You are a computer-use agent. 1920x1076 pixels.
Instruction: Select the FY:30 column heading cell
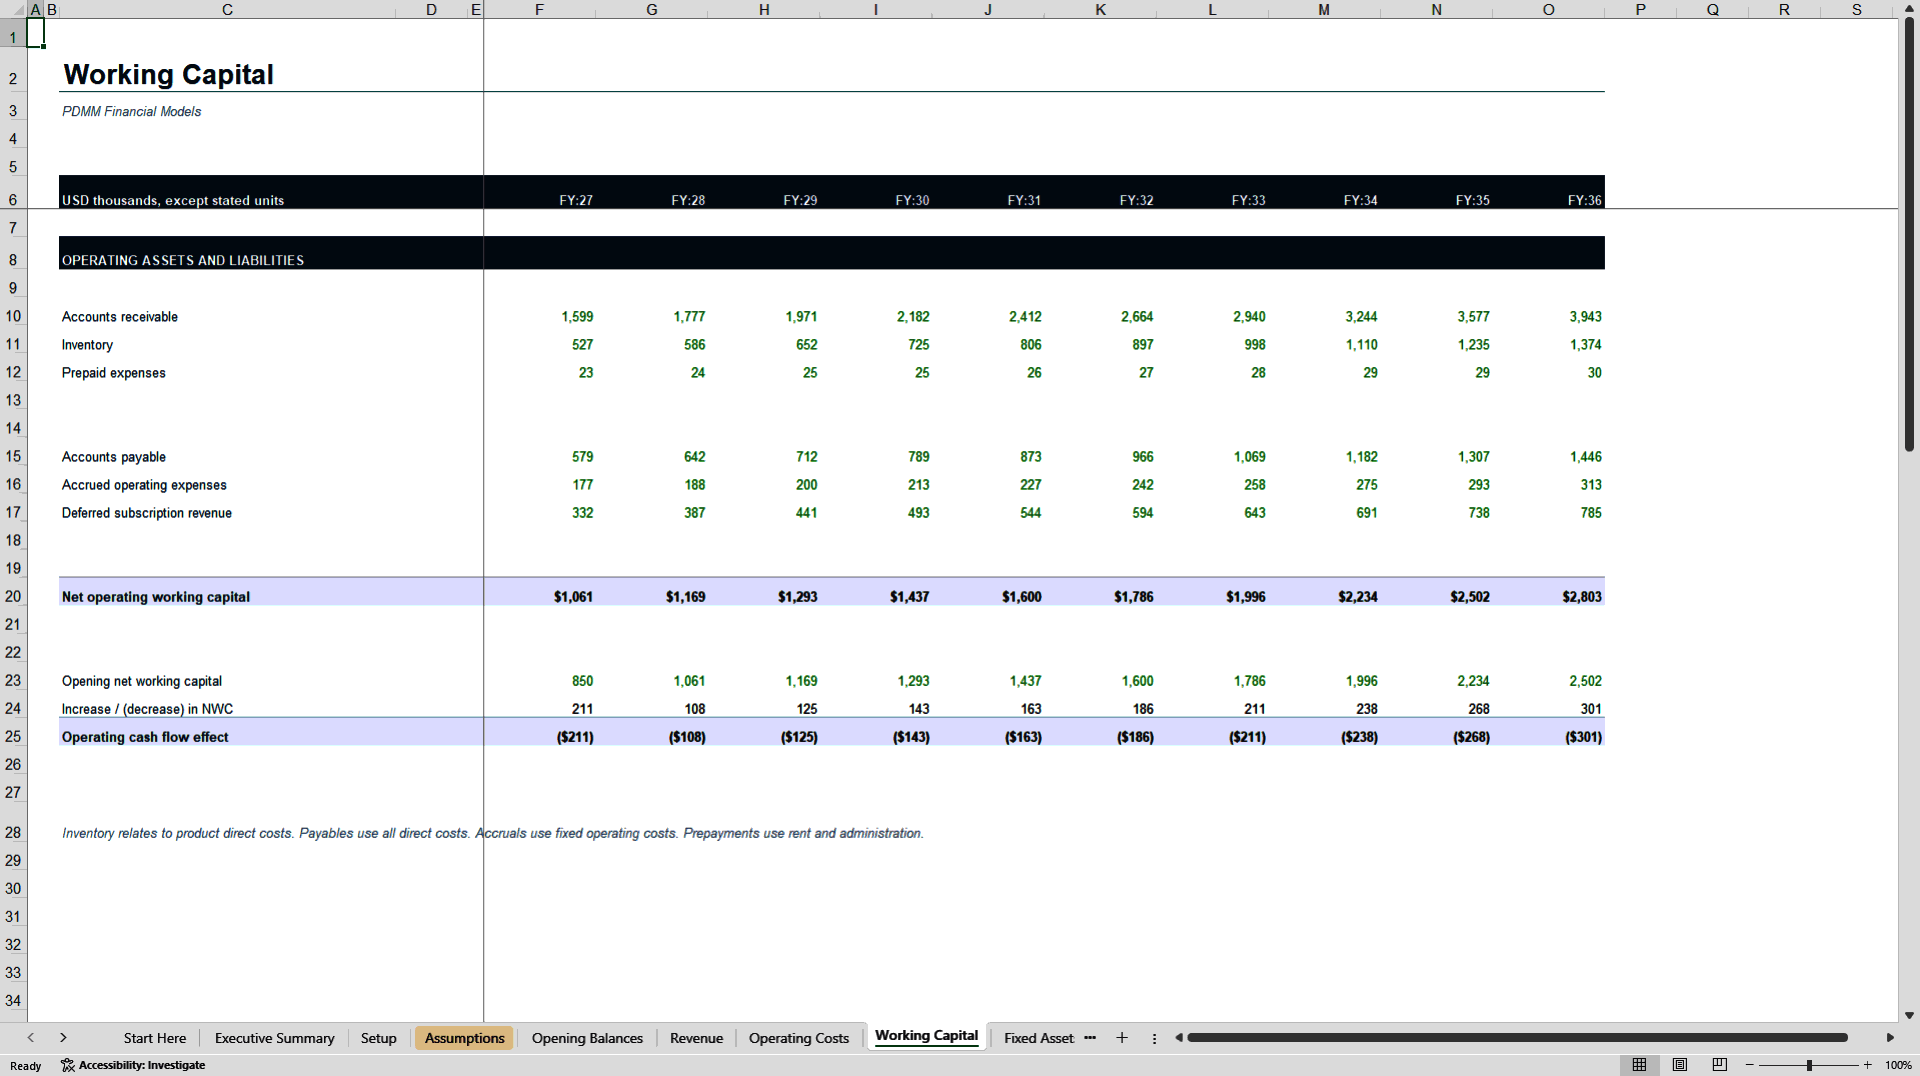point(912,200)
